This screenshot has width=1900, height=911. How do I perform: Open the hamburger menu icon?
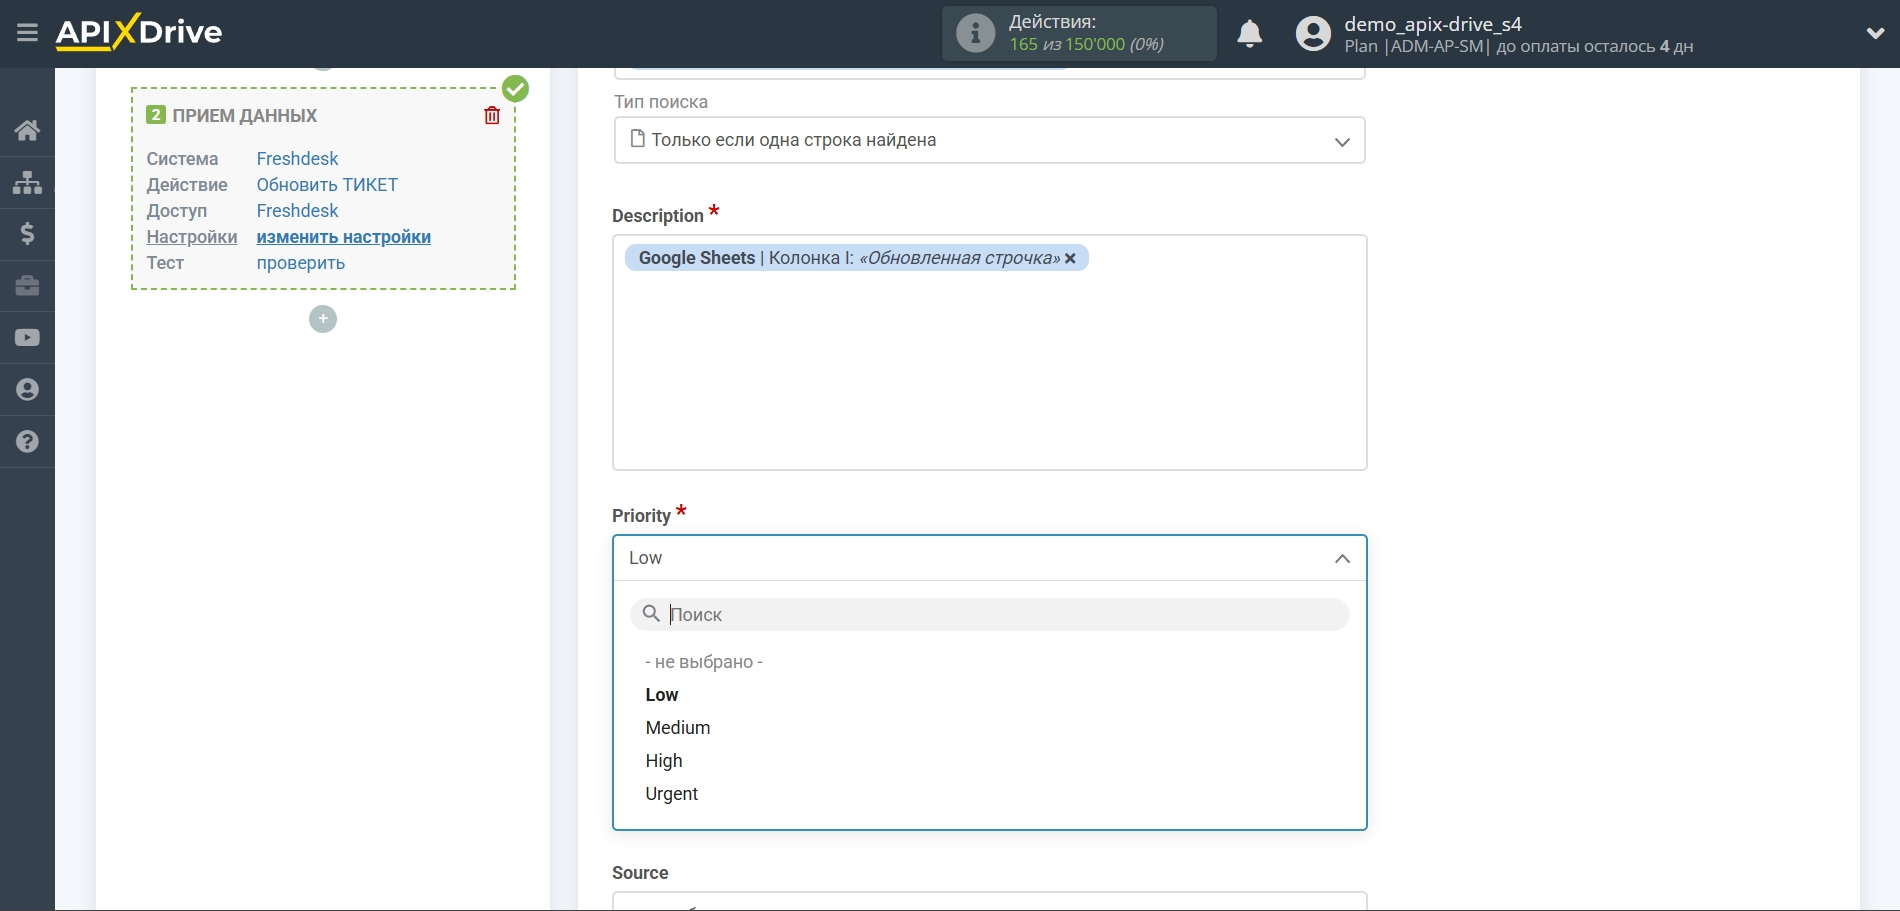click(27, 33)
